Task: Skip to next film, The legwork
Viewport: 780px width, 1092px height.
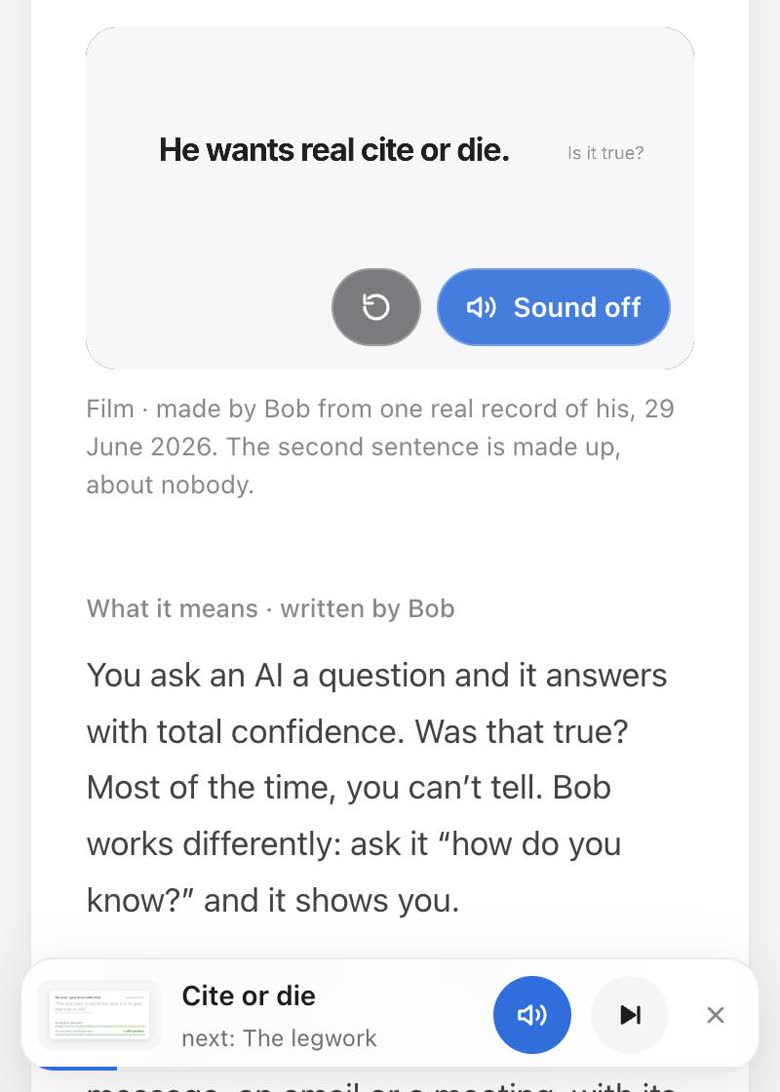Action: [630, 1015]
